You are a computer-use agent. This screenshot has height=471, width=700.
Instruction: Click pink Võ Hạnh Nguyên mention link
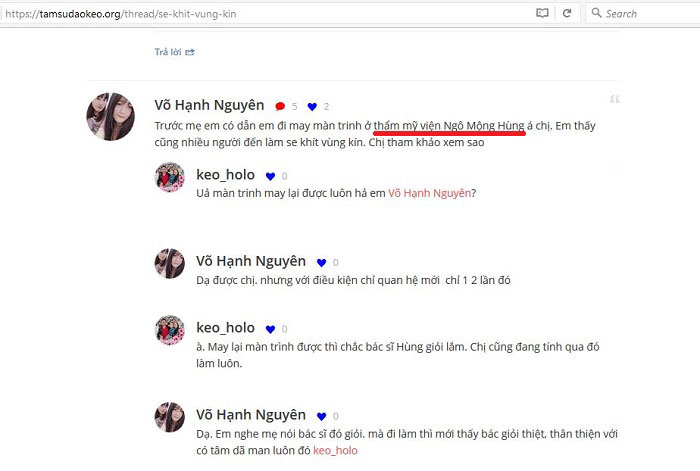pos(429,193)
